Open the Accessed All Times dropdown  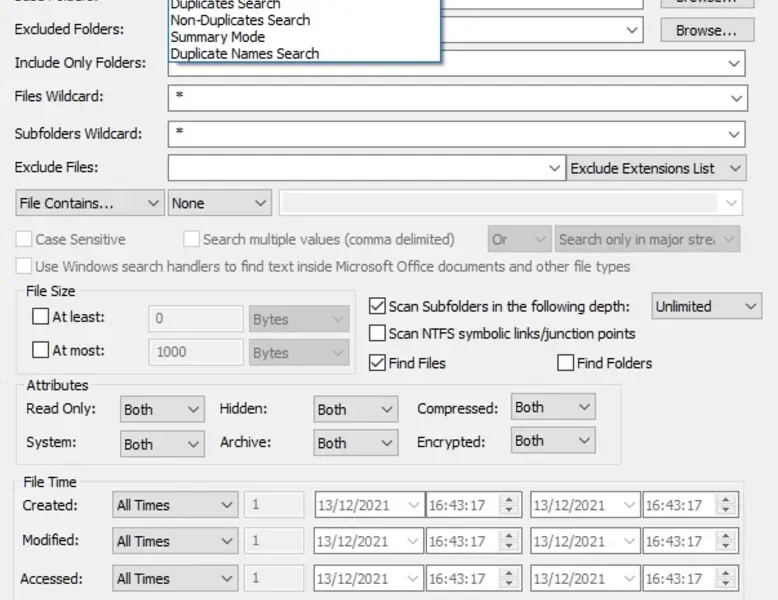pos(175,579)
